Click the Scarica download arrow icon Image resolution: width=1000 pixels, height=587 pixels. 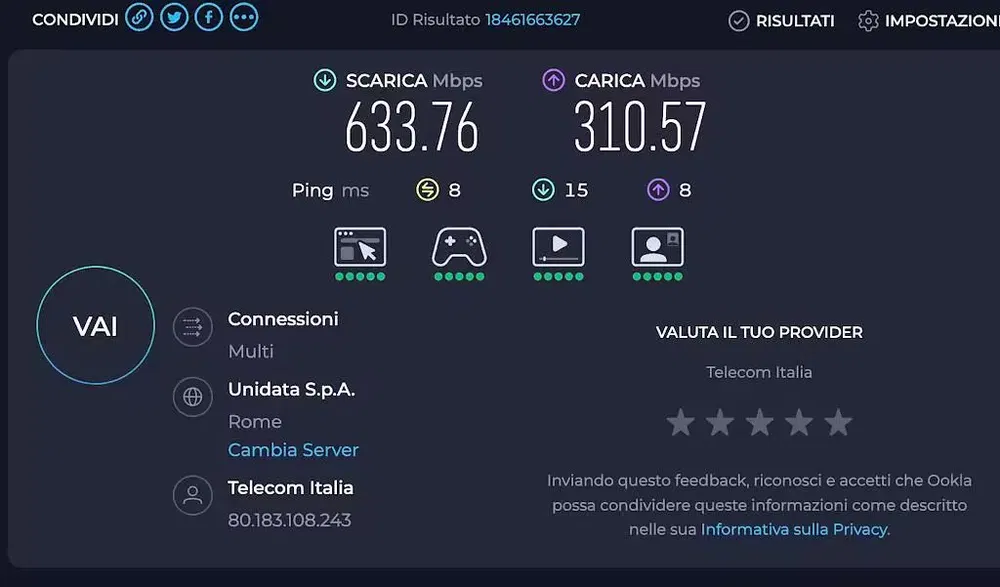coord(324,80)
